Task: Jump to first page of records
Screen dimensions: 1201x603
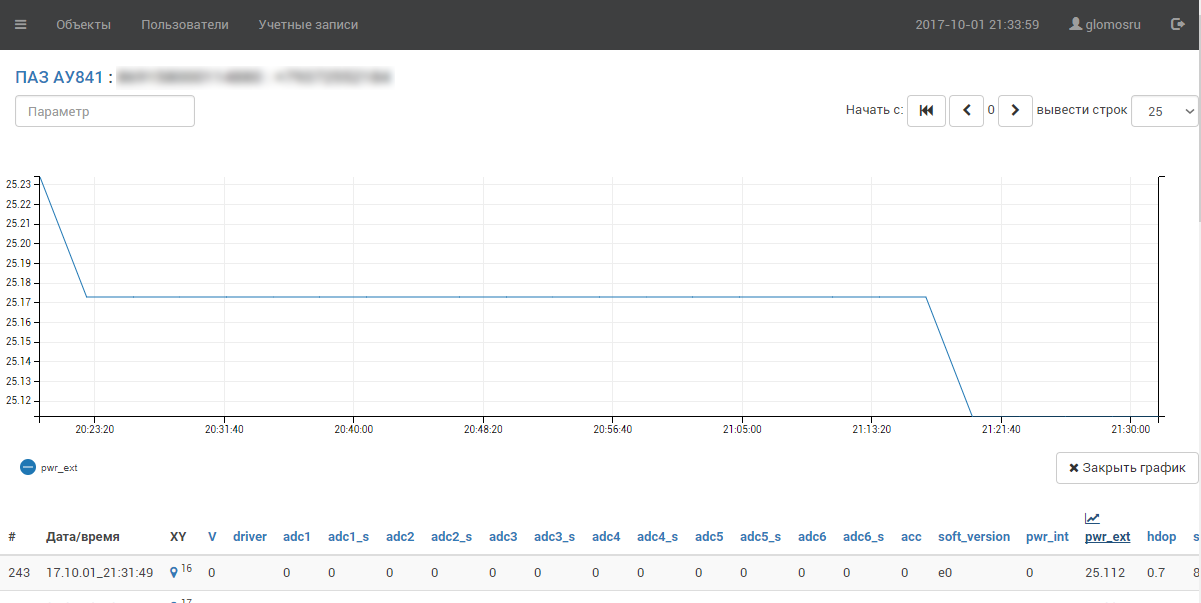Action: tap(926, 111)
